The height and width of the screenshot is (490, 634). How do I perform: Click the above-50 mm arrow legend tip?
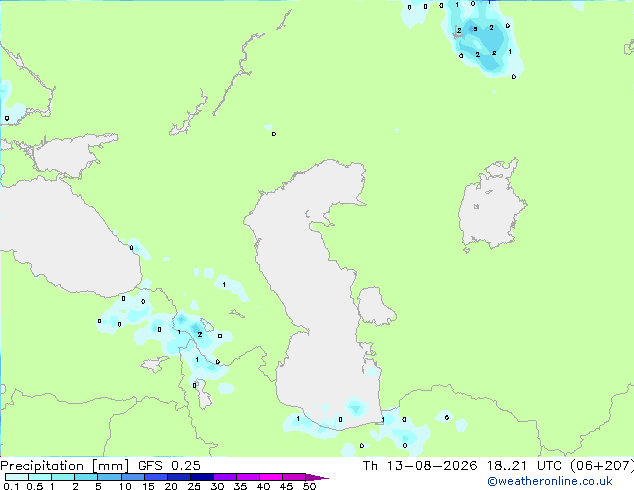pos(317,477)
